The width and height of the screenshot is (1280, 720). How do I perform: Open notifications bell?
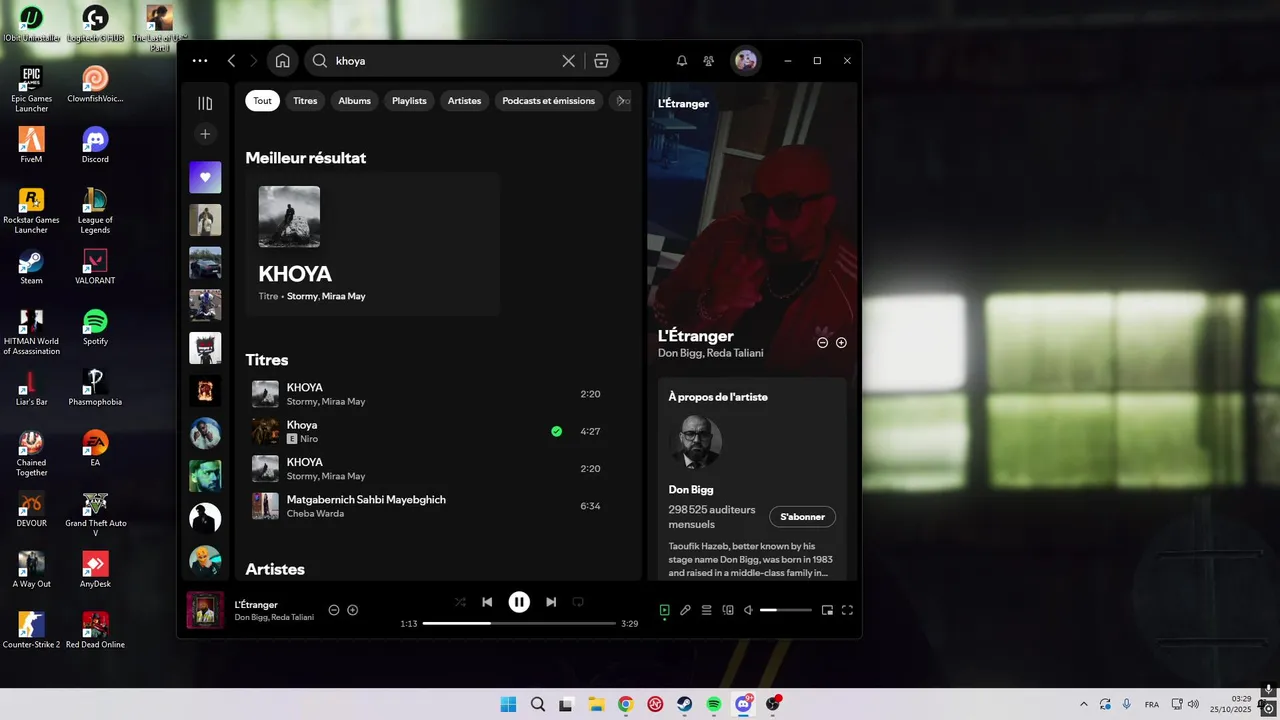pyautogui.click(x=682, y=61)
